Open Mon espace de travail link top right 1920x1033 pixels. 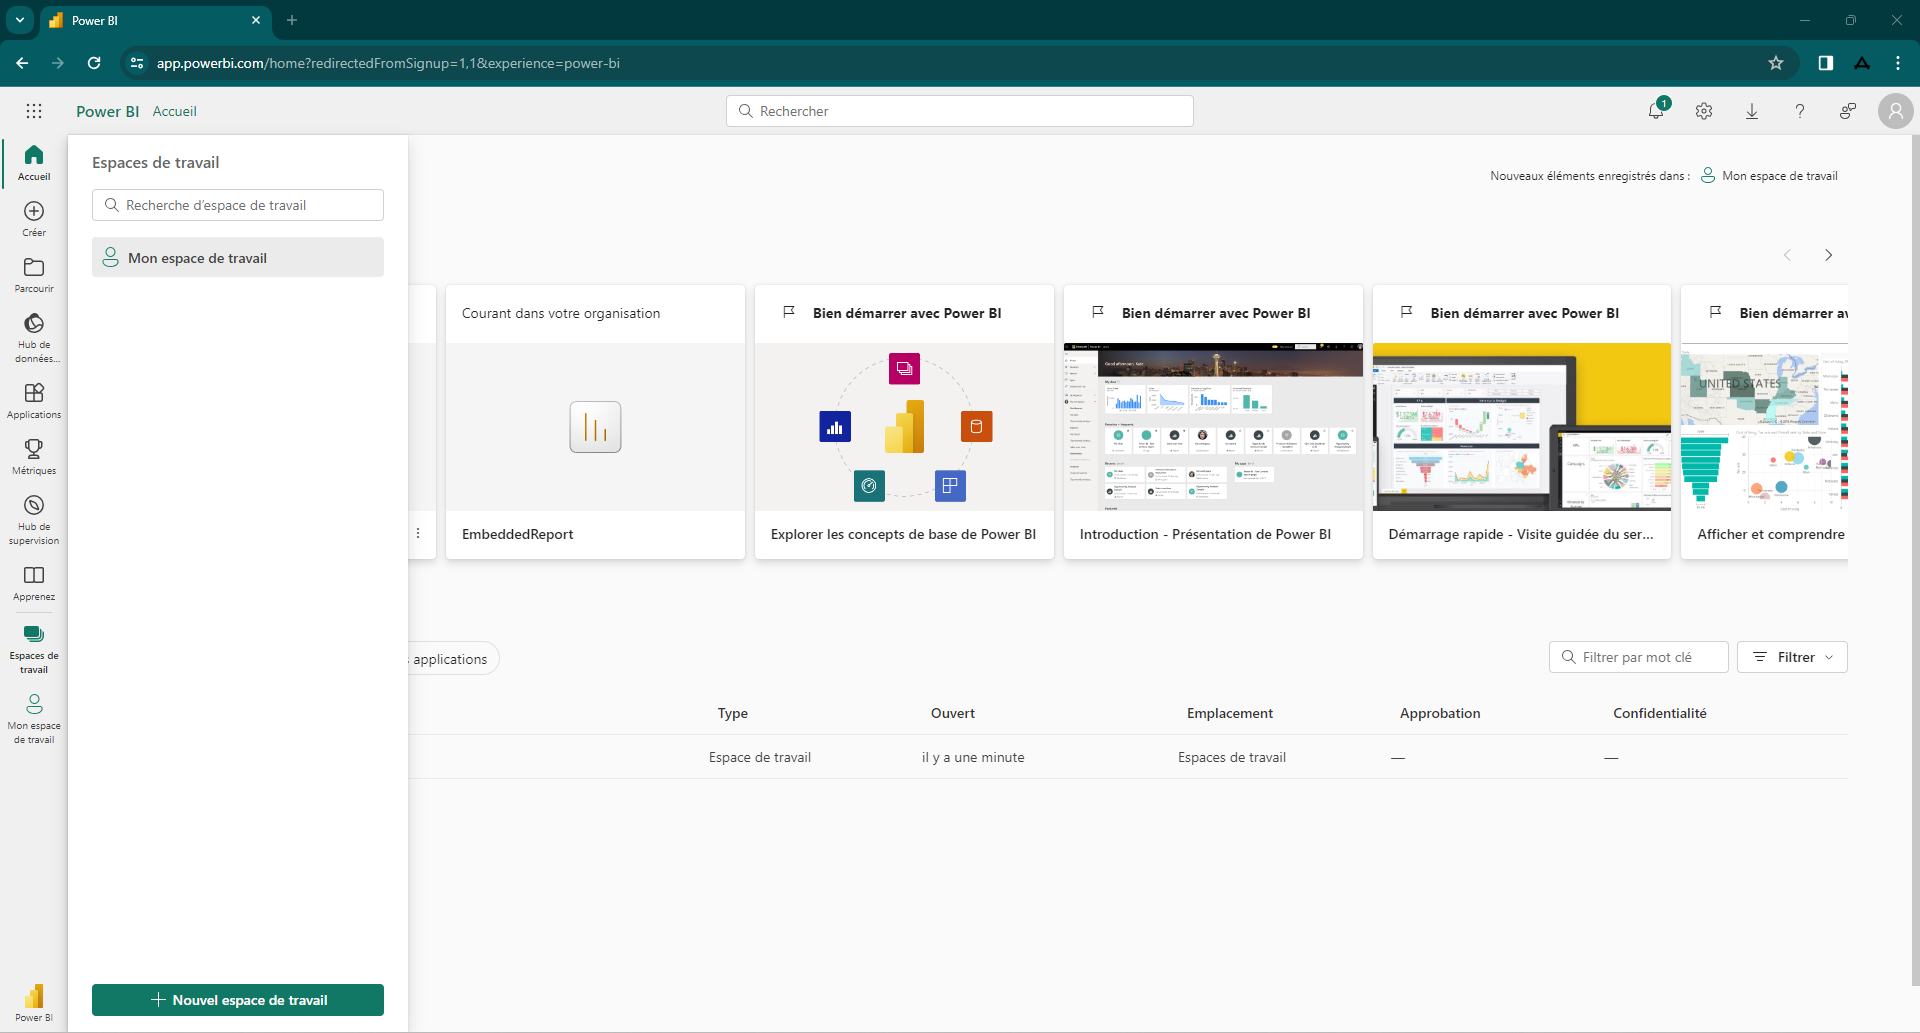pyautogui.click(x=1770, y=176)
